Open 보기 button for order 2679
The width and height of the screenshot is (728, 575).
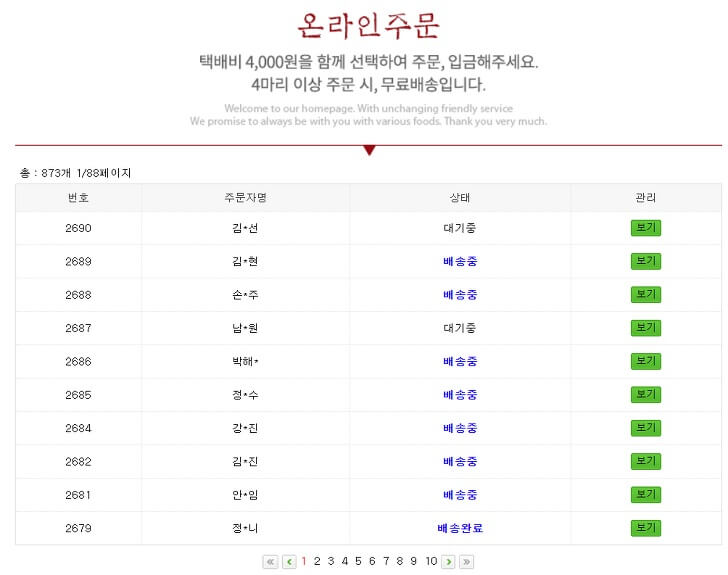[x=645, y=528]
